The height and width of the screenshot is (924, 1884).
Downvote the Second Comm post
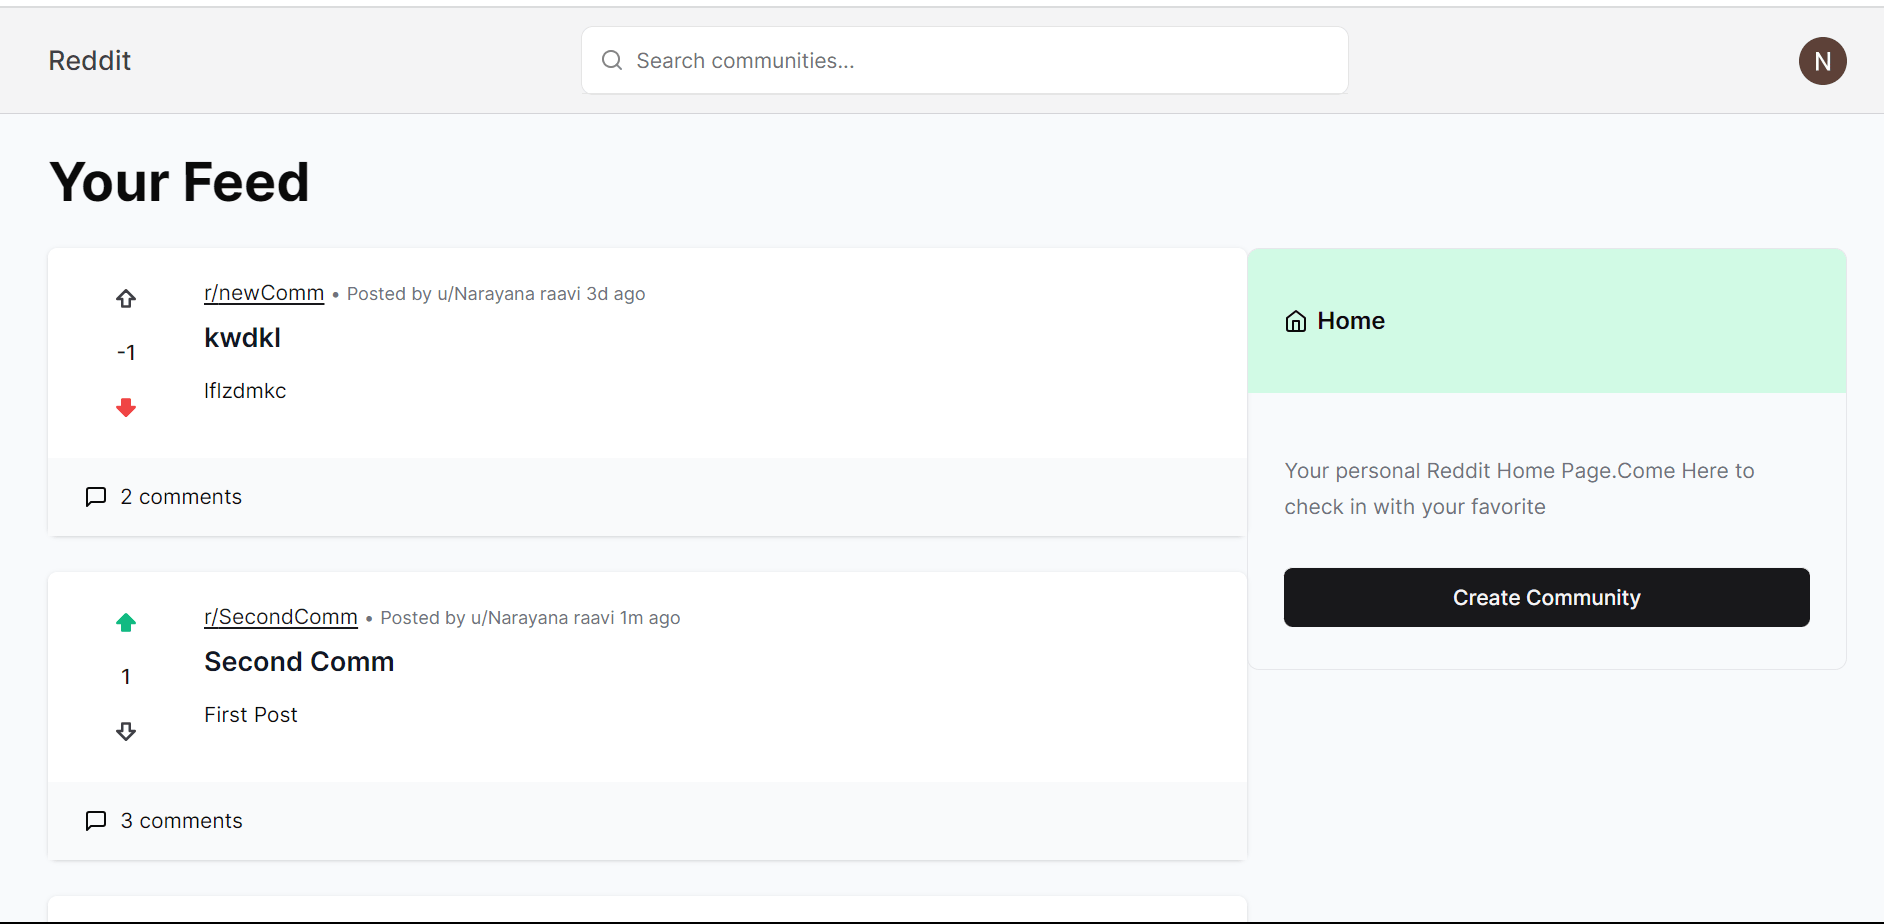[x=126, y=731]
